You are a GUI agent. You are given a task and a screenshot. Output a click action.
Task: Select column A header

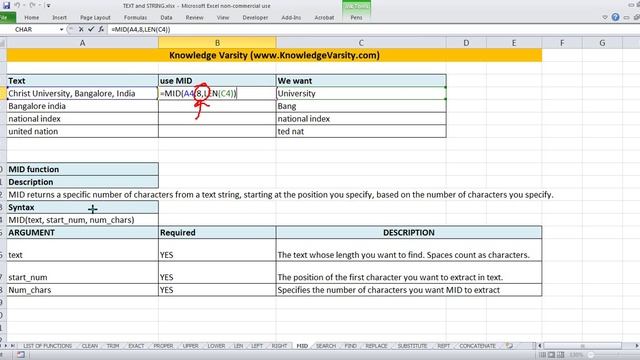(82, 43)
